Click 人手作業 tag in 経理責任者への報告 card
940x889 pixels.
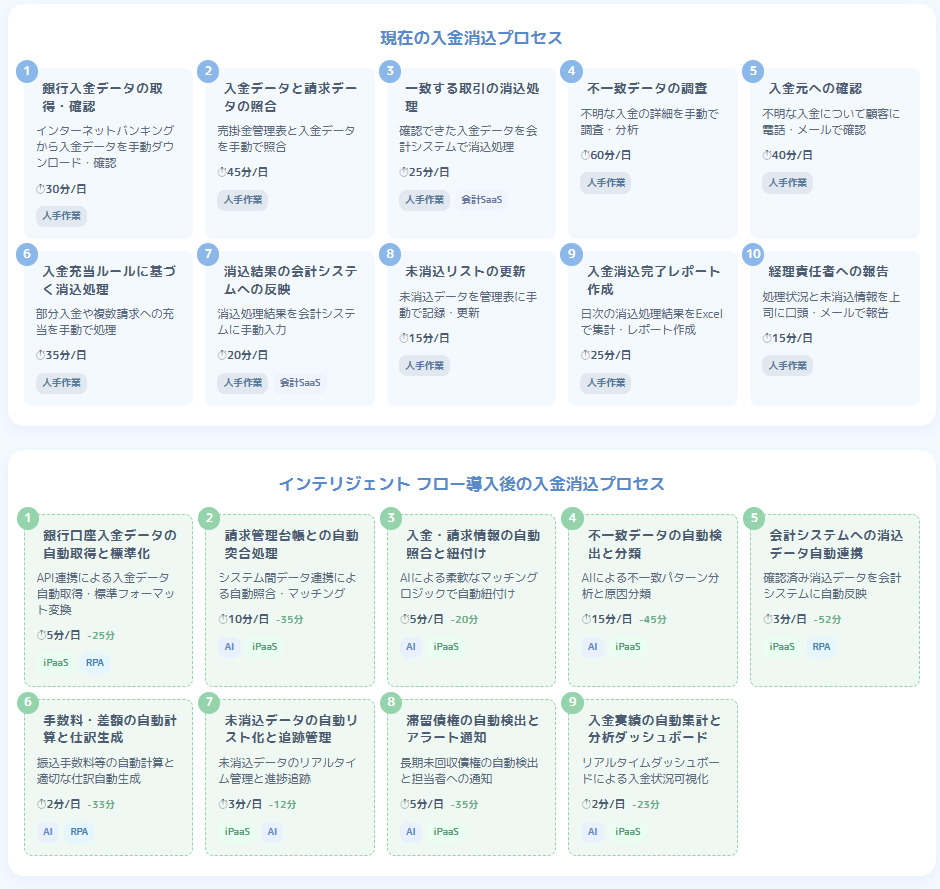[787, 366]
